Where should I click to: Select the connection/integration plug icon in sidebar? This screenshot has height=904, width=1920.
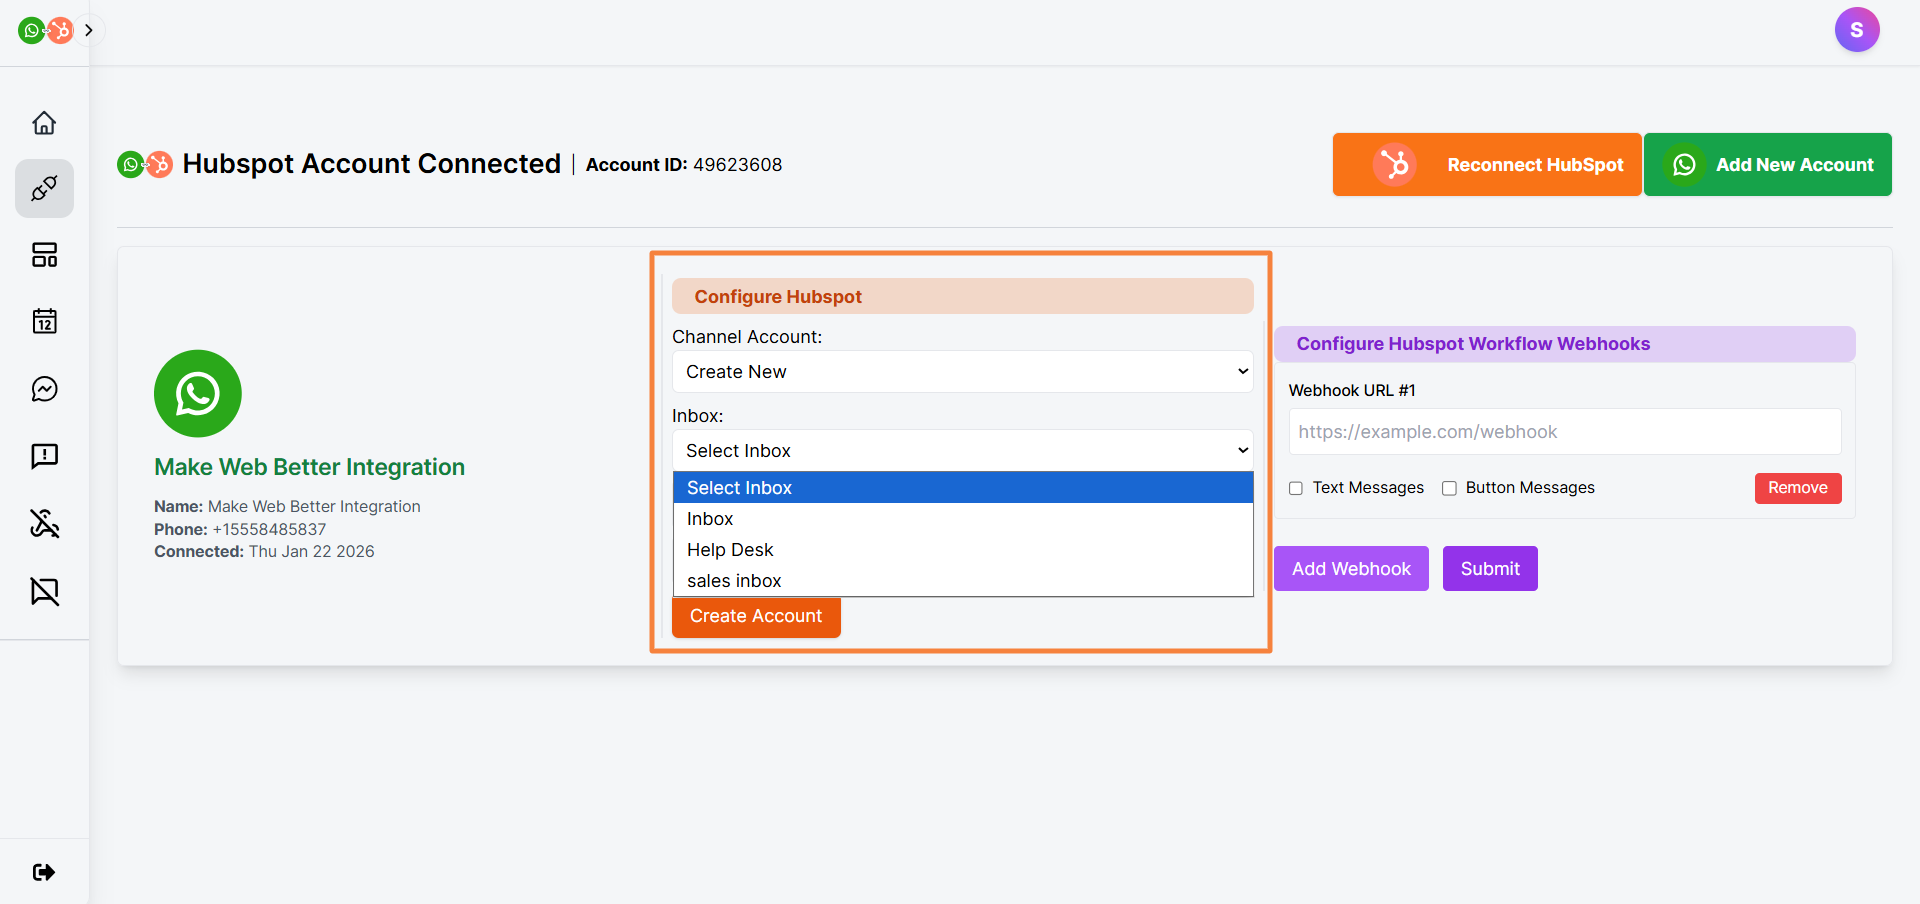click(x=44, y=188)
